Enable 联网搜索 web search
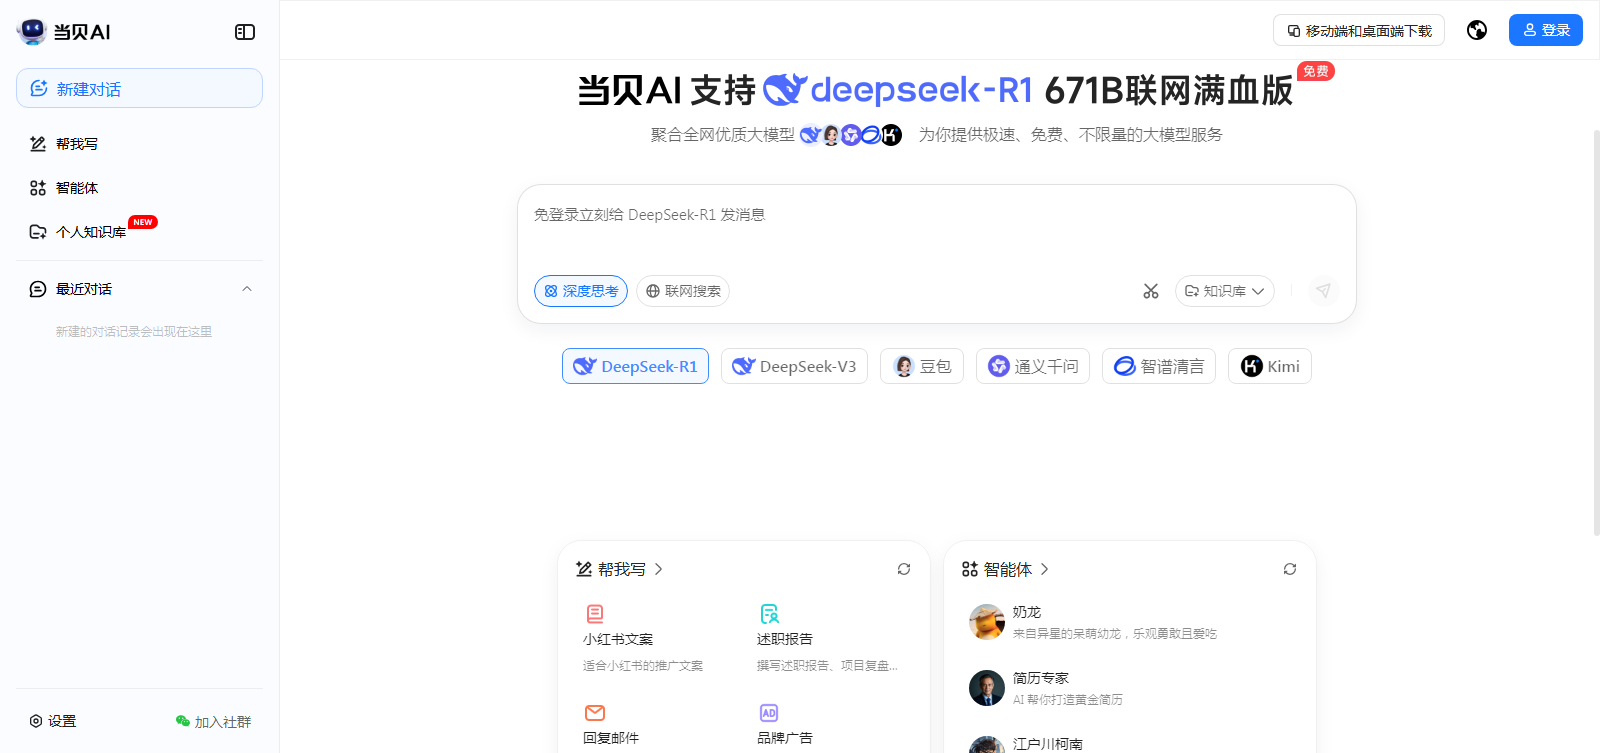 (x=683, y=291)
